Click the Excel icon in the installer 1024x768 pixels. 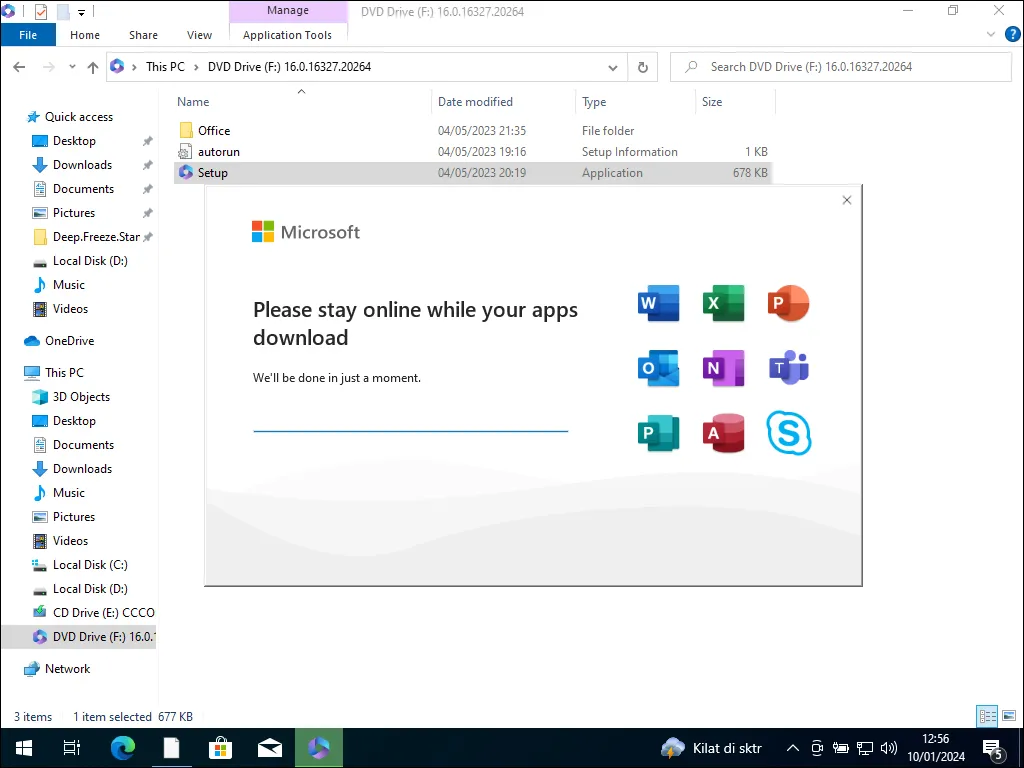(722, 302)
